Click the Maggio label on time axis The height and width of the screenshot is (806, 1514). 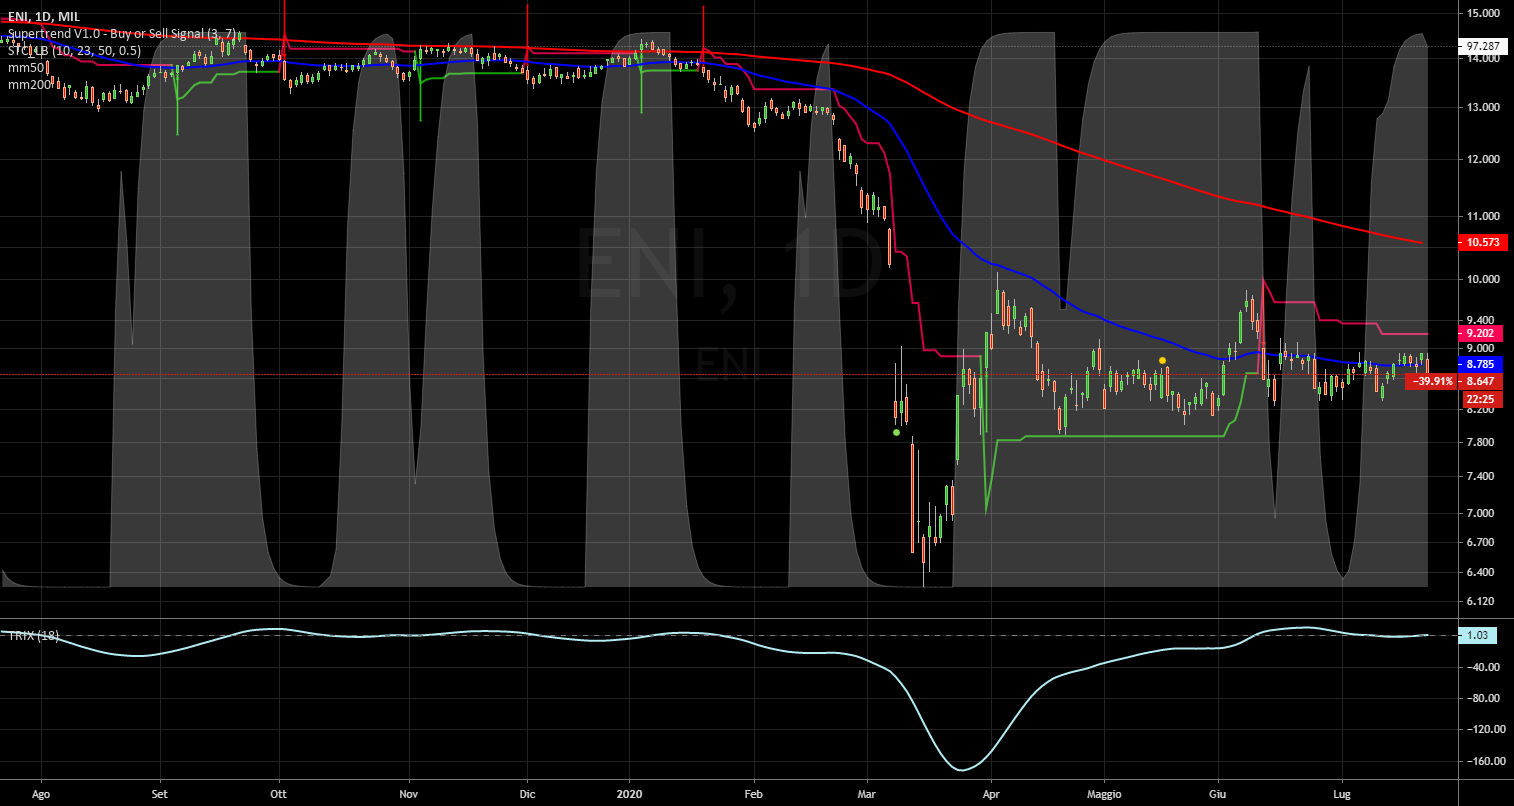pyautogui.click(x=1105, y=795)
